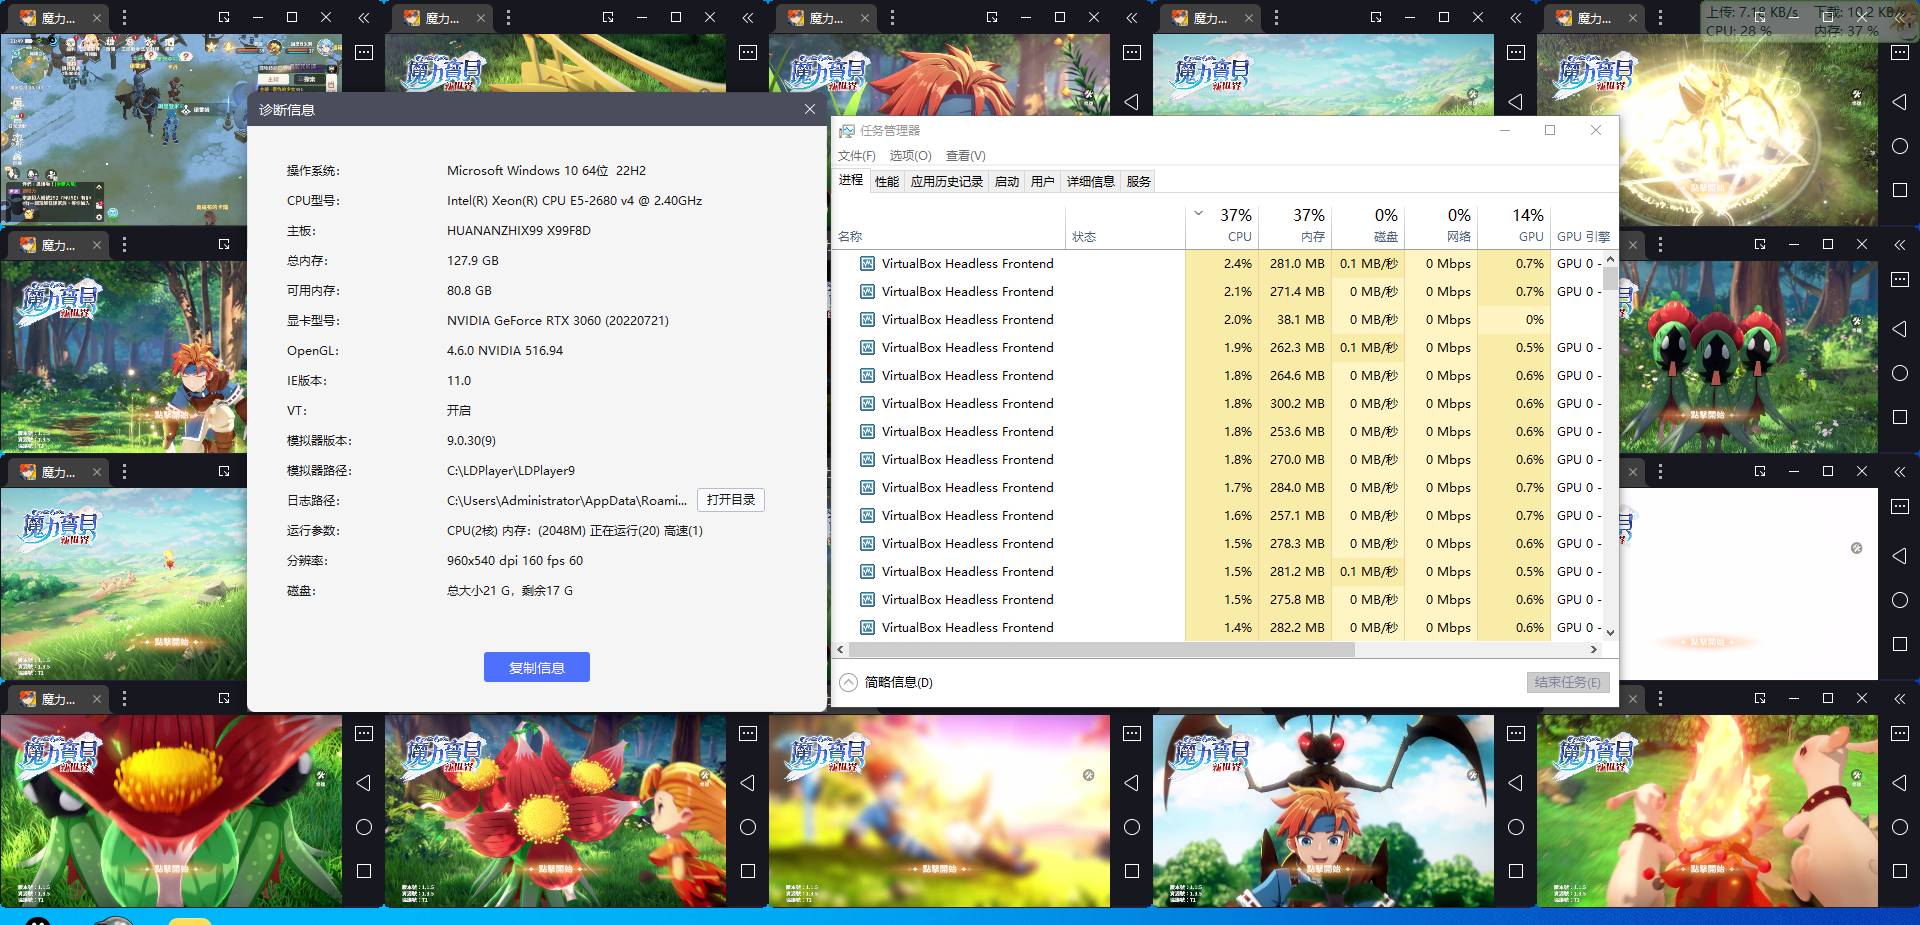This screenshot has height=925, width=1920.
Task: Click the pop-out window icon in top-left emulator title bar
Action: (224, 18)
